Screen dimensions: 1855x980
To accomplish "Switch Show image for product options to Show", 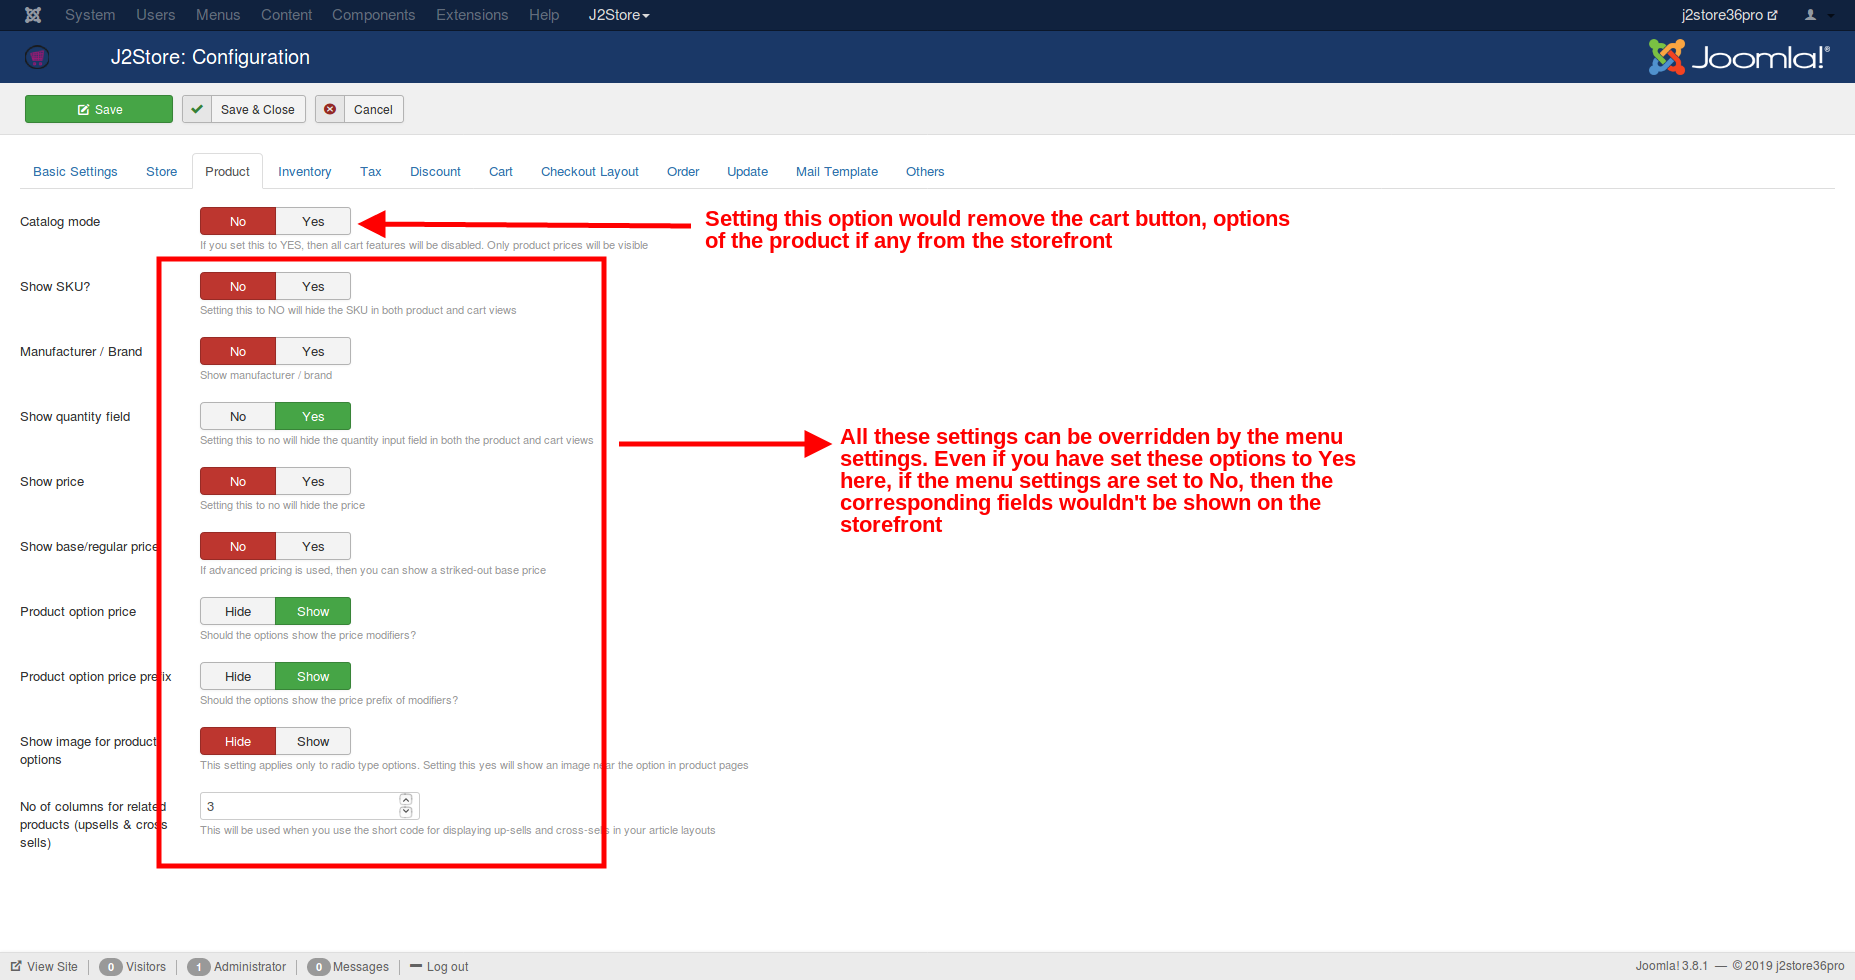I will [x=313, y=741].
